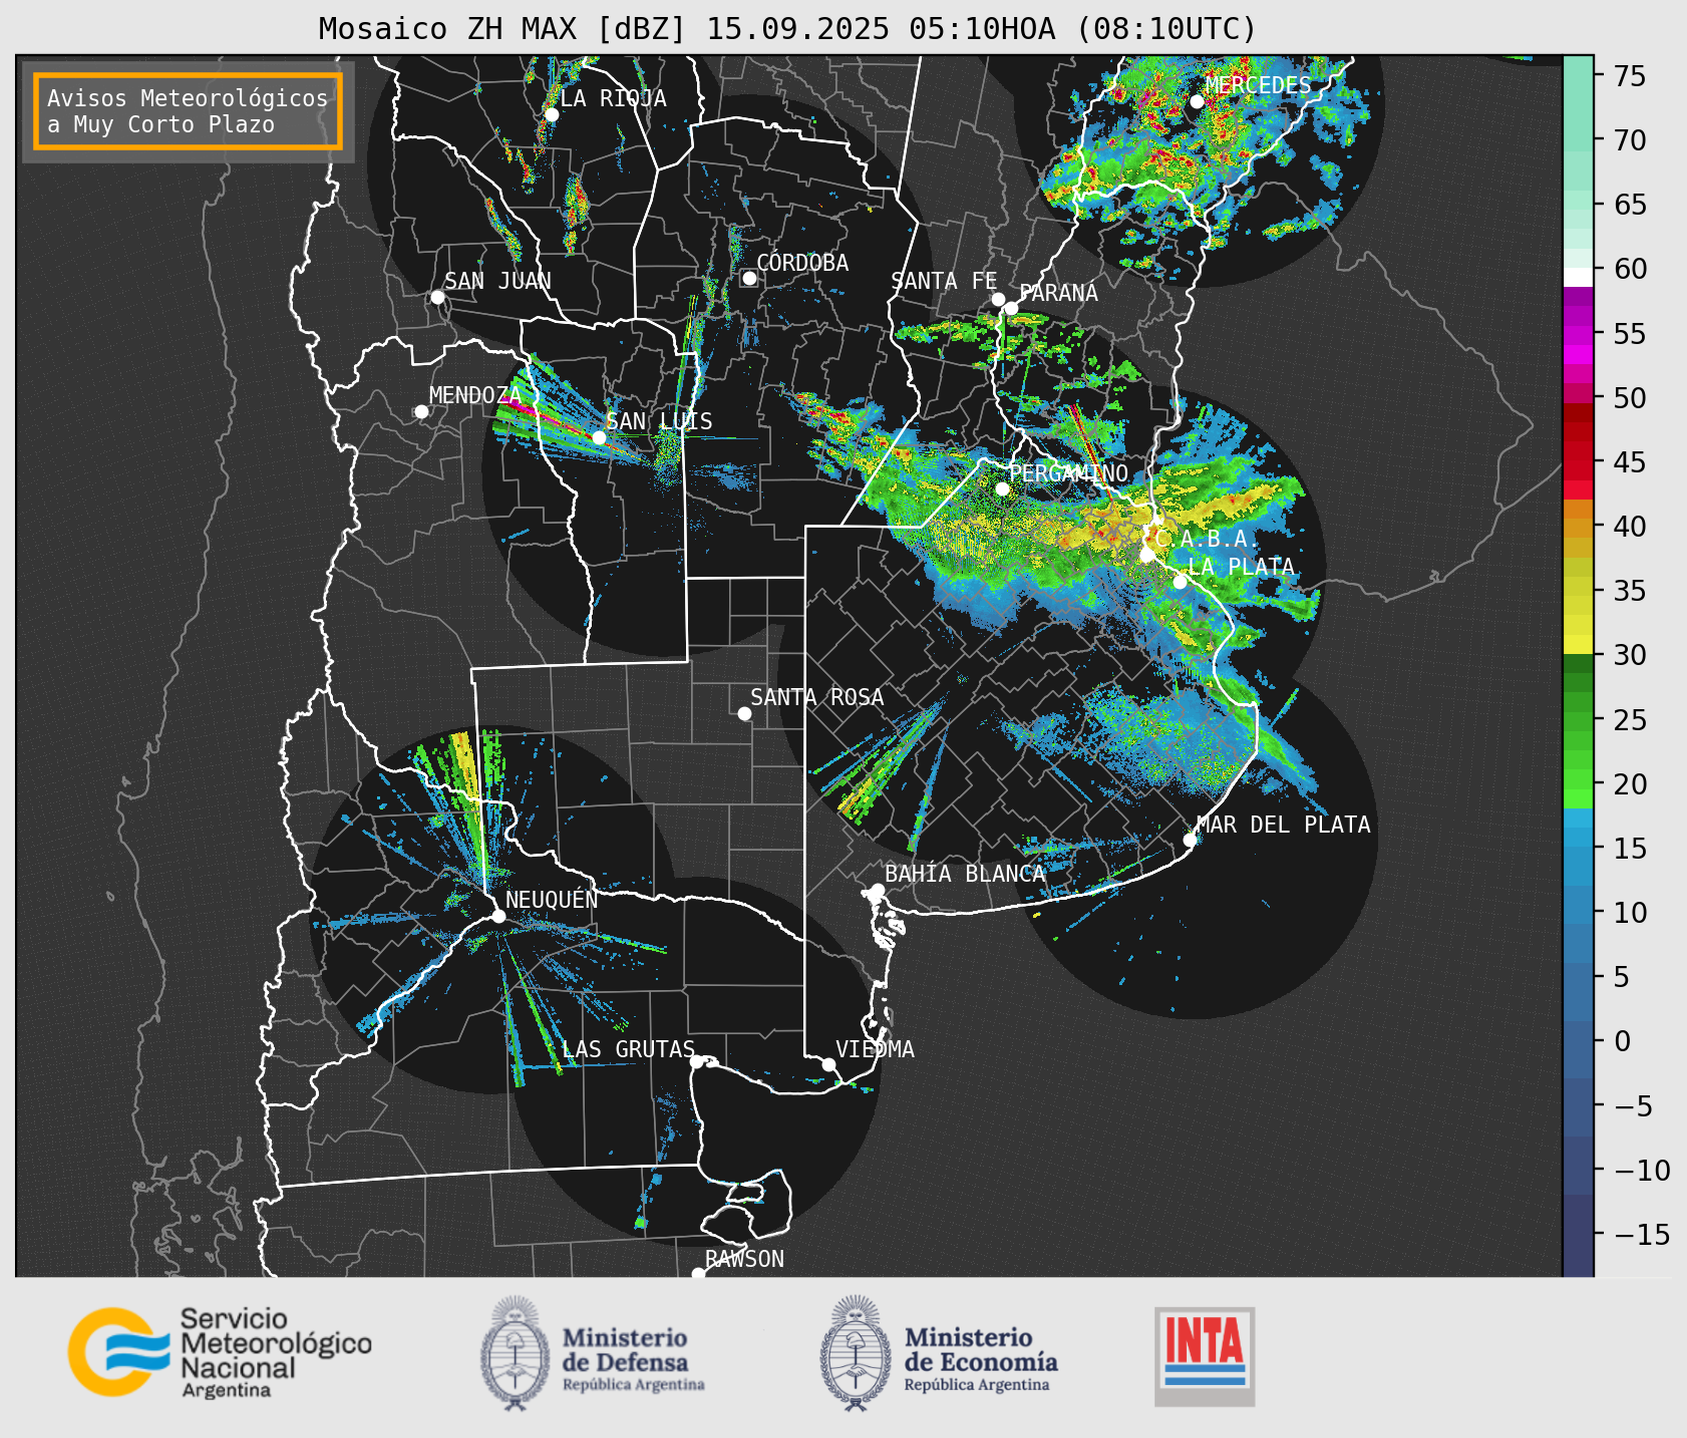The width and height of the screenshot is (1687, 1438).
Task: Select the PARANÁ city marker dot
Action: 1011,308
